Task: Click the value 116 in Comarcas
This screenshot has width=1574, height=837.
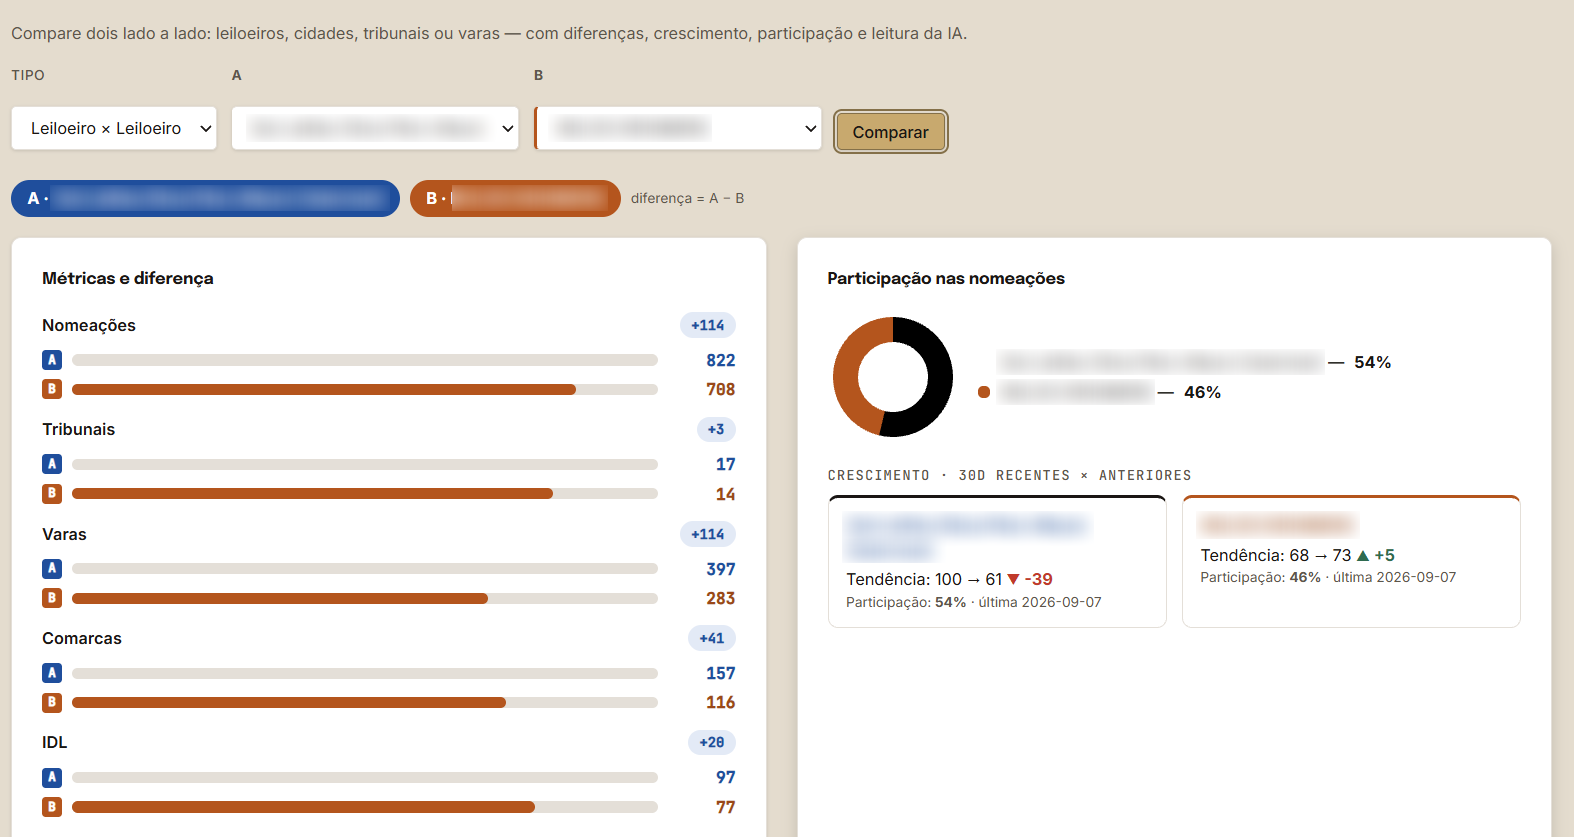Action: (721, 702)
